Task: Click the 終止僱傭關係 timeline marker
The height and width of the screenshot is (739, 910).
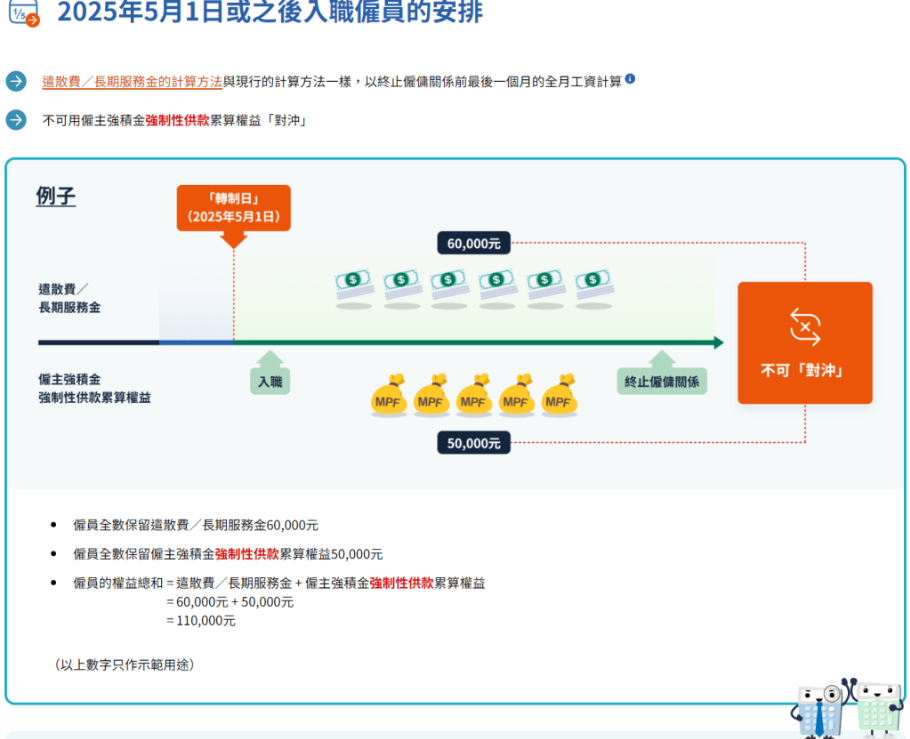Action: (661, 381)
